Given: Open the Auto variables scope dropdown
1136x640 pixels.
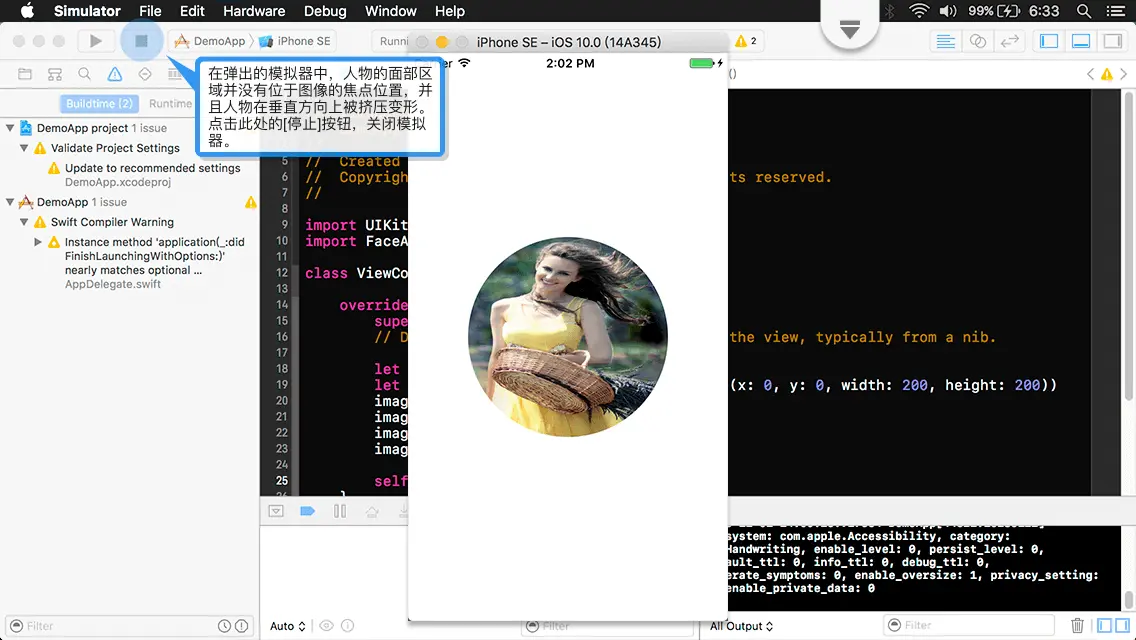Looking at the screenshot, I should (x=288, y=626).
